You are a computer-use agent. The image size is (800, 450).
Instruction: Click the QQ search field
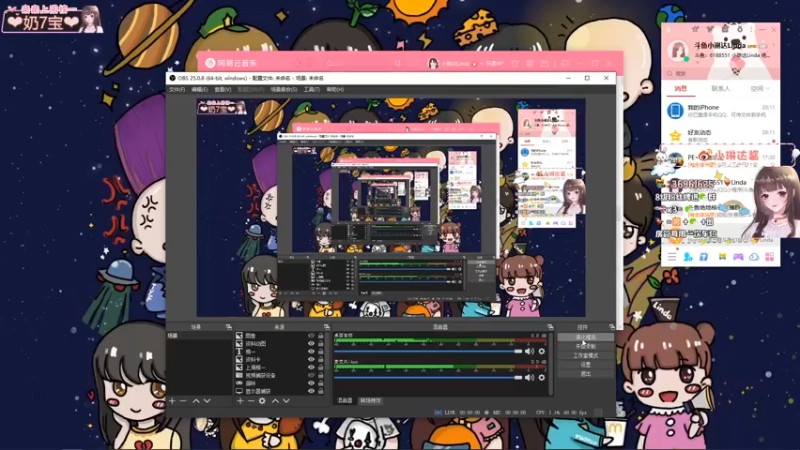(720, 73)
